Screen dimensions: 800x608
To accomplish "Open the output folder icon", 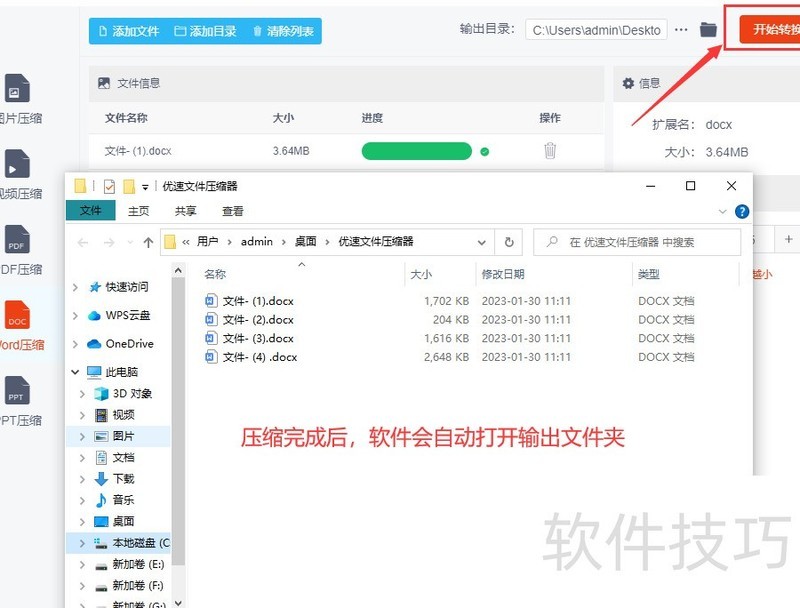I will pos(708,30).
